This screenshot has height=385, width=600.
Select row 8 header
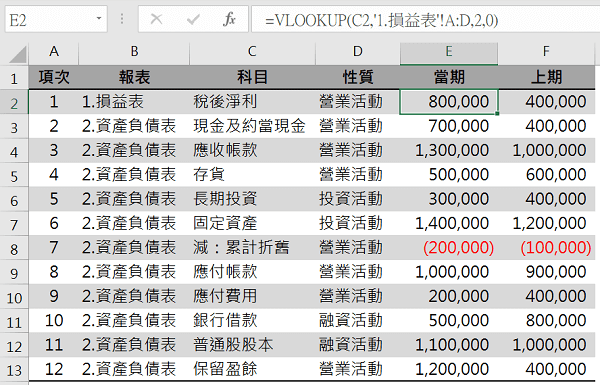click(x=14, y=248)
